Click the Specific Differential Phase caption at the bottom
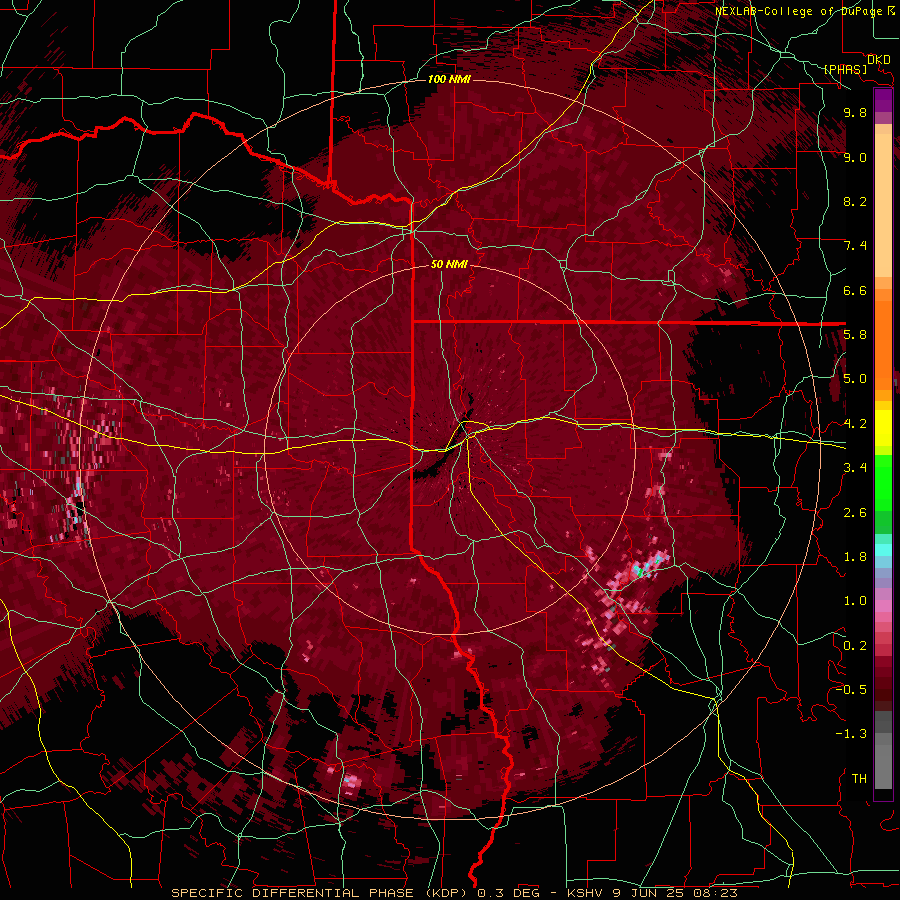 coord(454,893)
